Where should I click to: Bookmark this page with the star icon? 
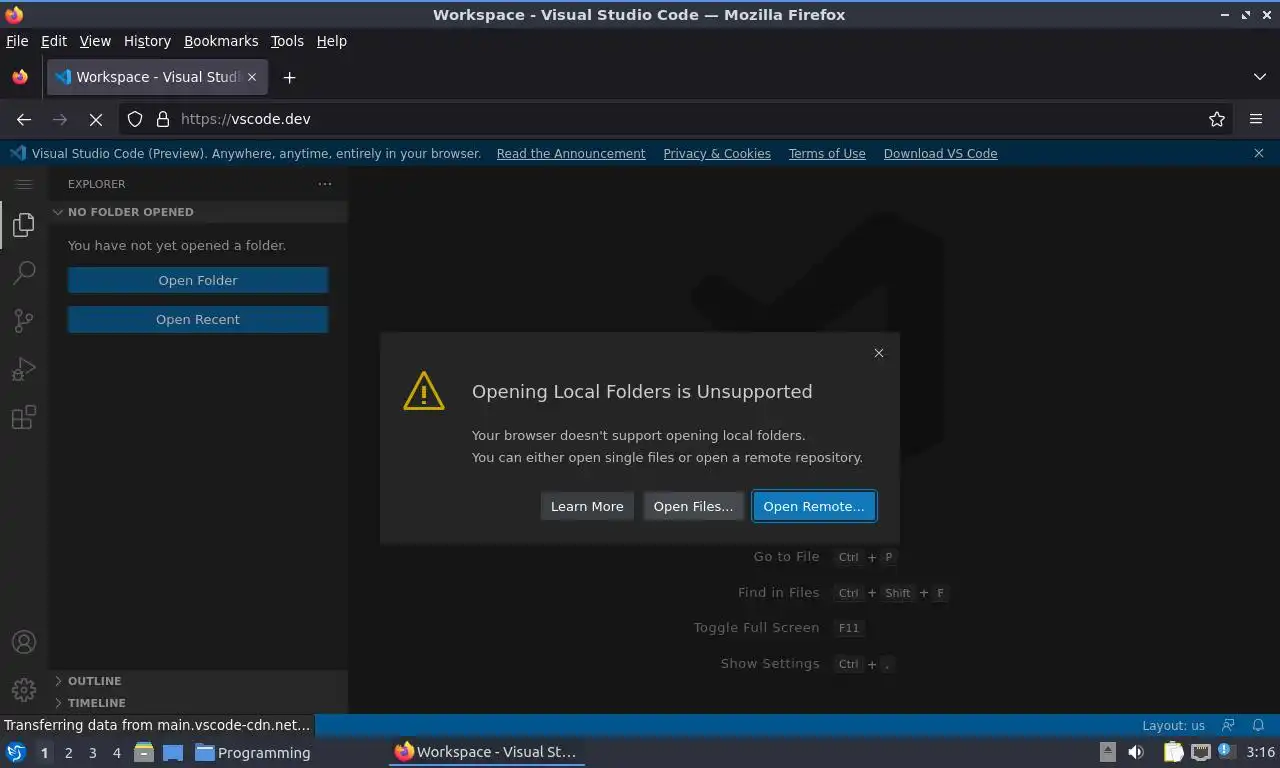(x=1217, y=119)
